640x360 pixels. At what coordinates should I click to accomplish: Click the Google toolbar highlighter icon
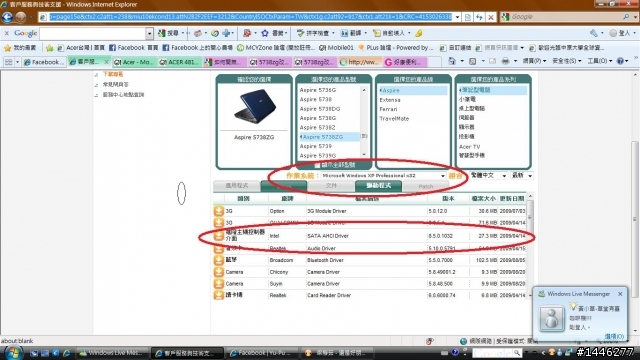click(x=419, y=33)
